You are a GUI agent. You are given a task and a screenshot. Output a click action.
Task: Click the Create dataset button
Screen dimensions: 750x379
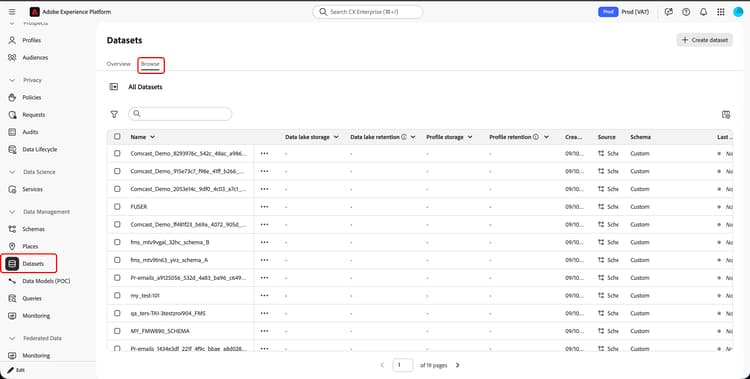(705, 40)
